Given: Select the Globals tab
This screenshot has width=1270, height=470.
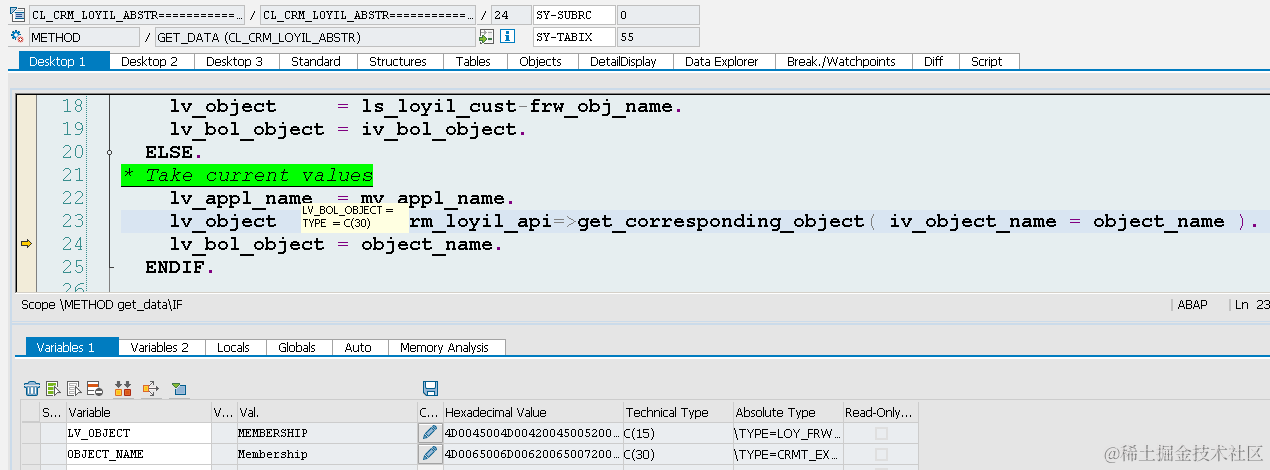Looking at the screenshot, I should tap(297, 347).
